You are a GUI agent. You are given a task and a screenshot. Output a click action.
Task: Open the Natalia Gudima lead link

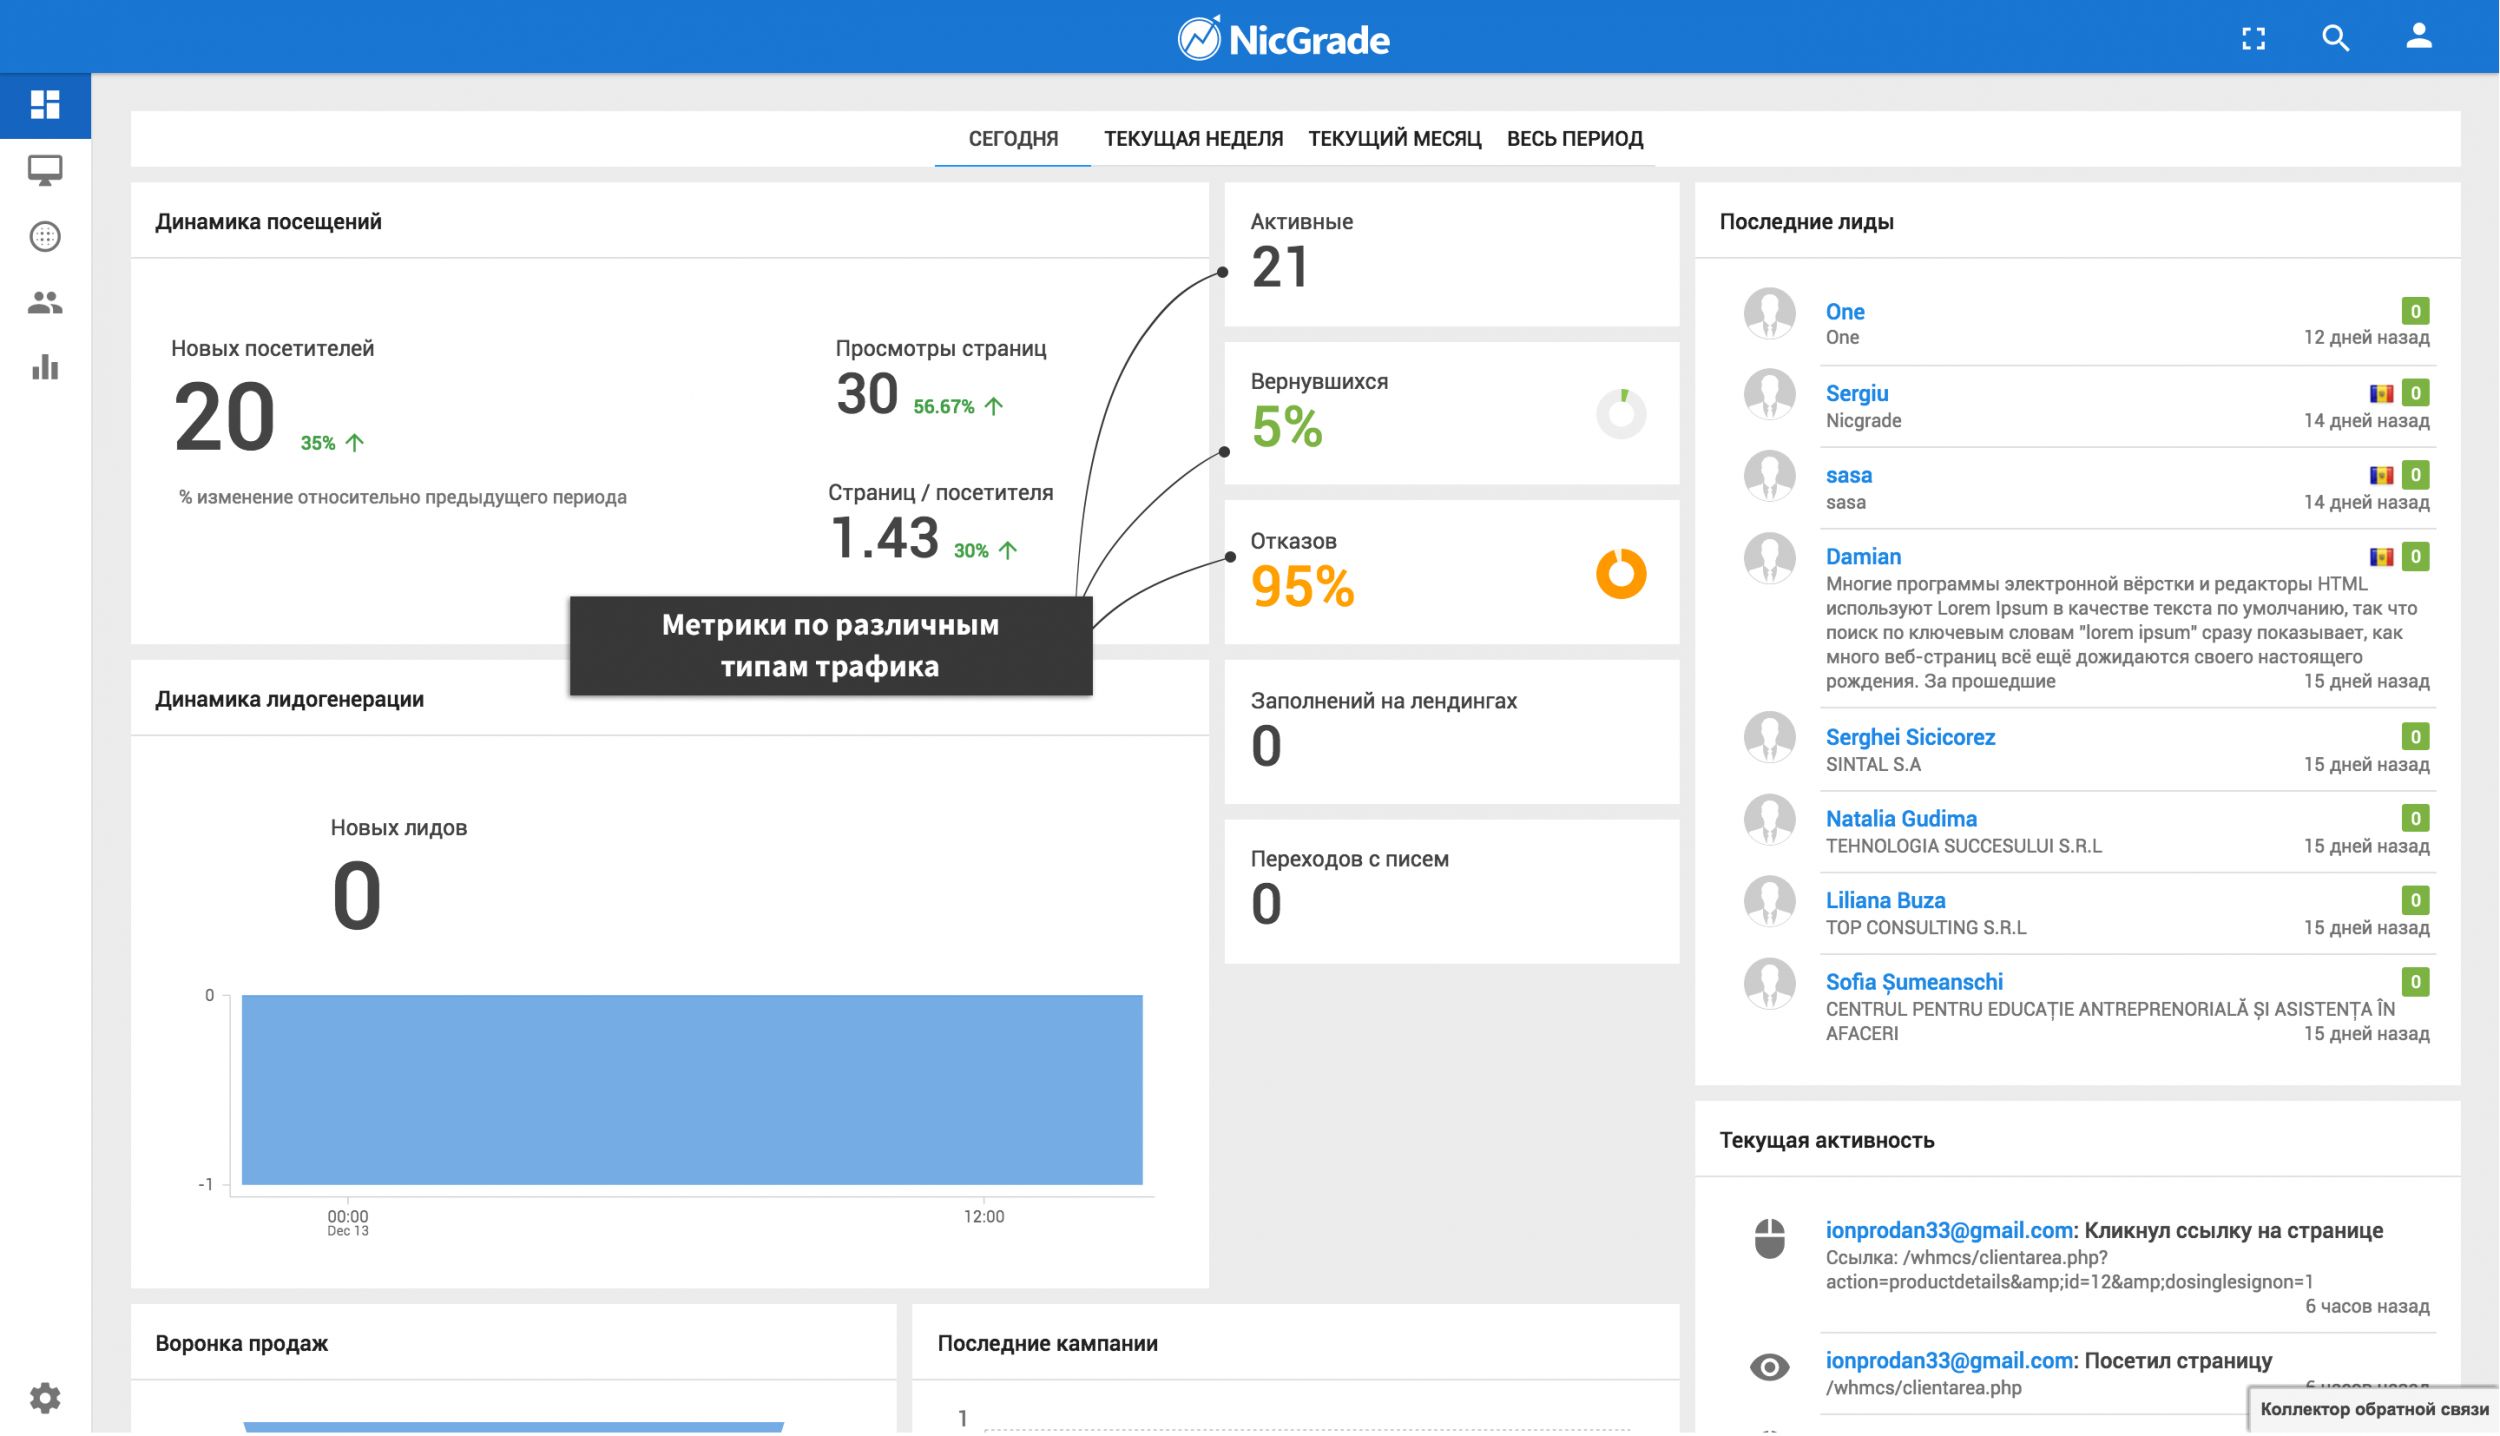coord(1900,819)
